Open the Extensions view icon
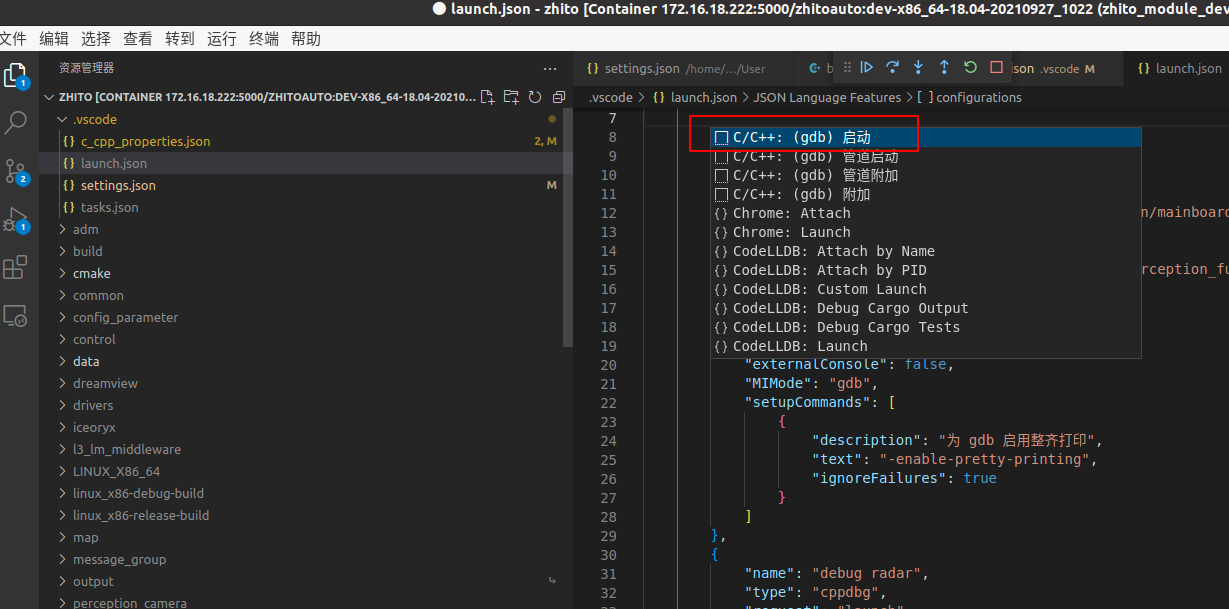Image resolution: width=1229 pixels, height=609 pixels. [x=16, y=267]
